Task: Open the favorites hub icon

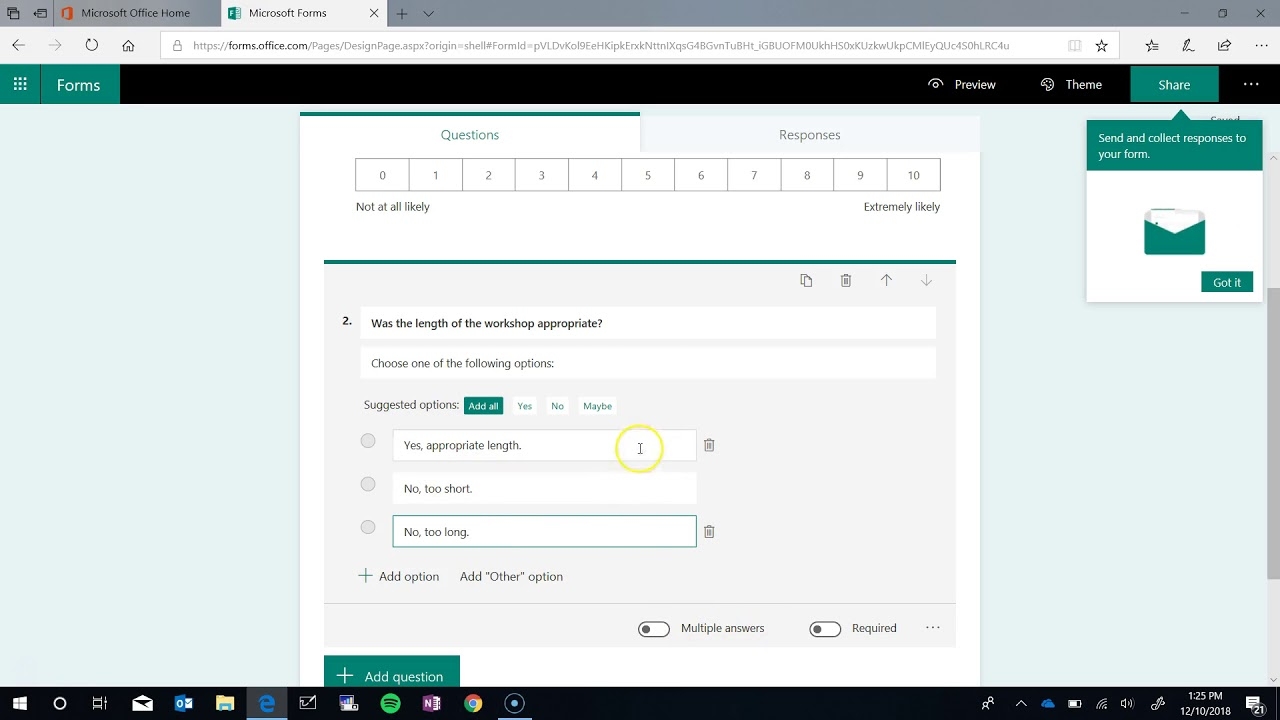Action: (x=1152, y=45)
